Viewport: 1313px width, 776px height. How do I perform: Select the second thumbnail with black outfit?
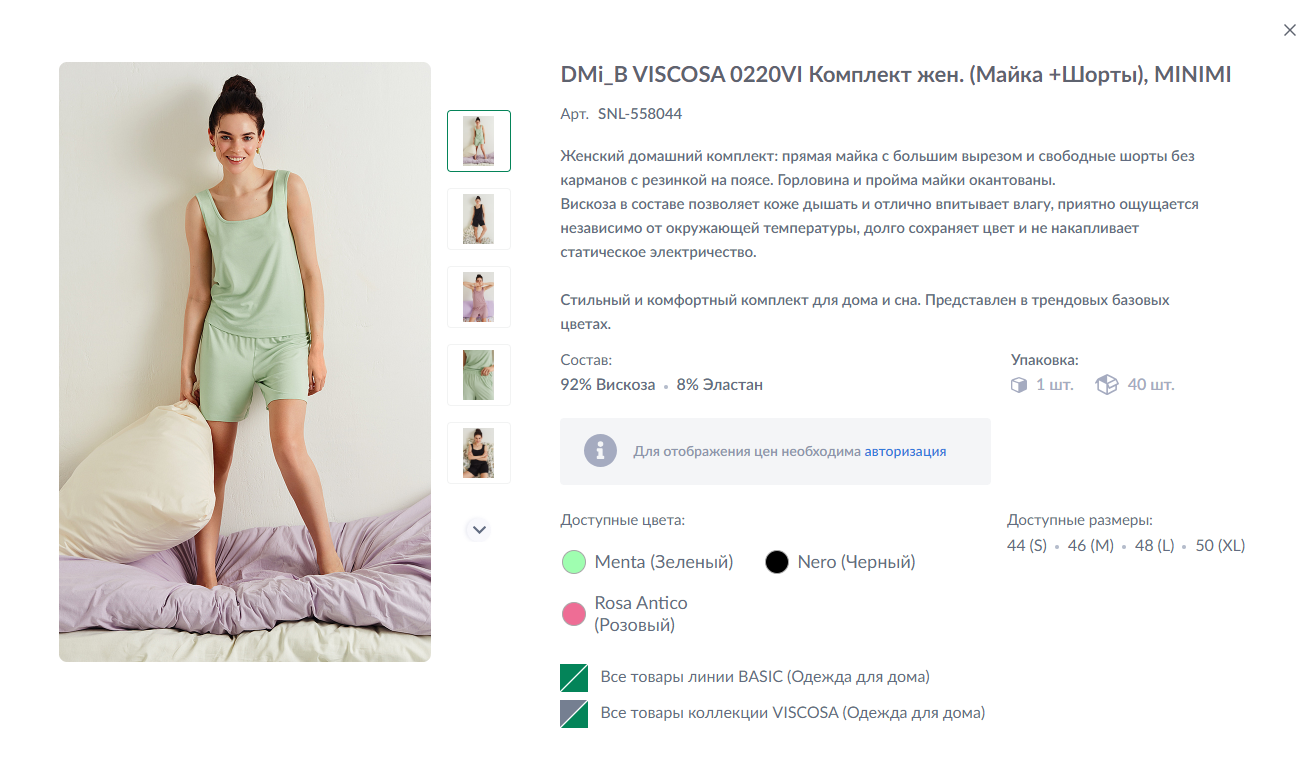[x=479, y=219]
